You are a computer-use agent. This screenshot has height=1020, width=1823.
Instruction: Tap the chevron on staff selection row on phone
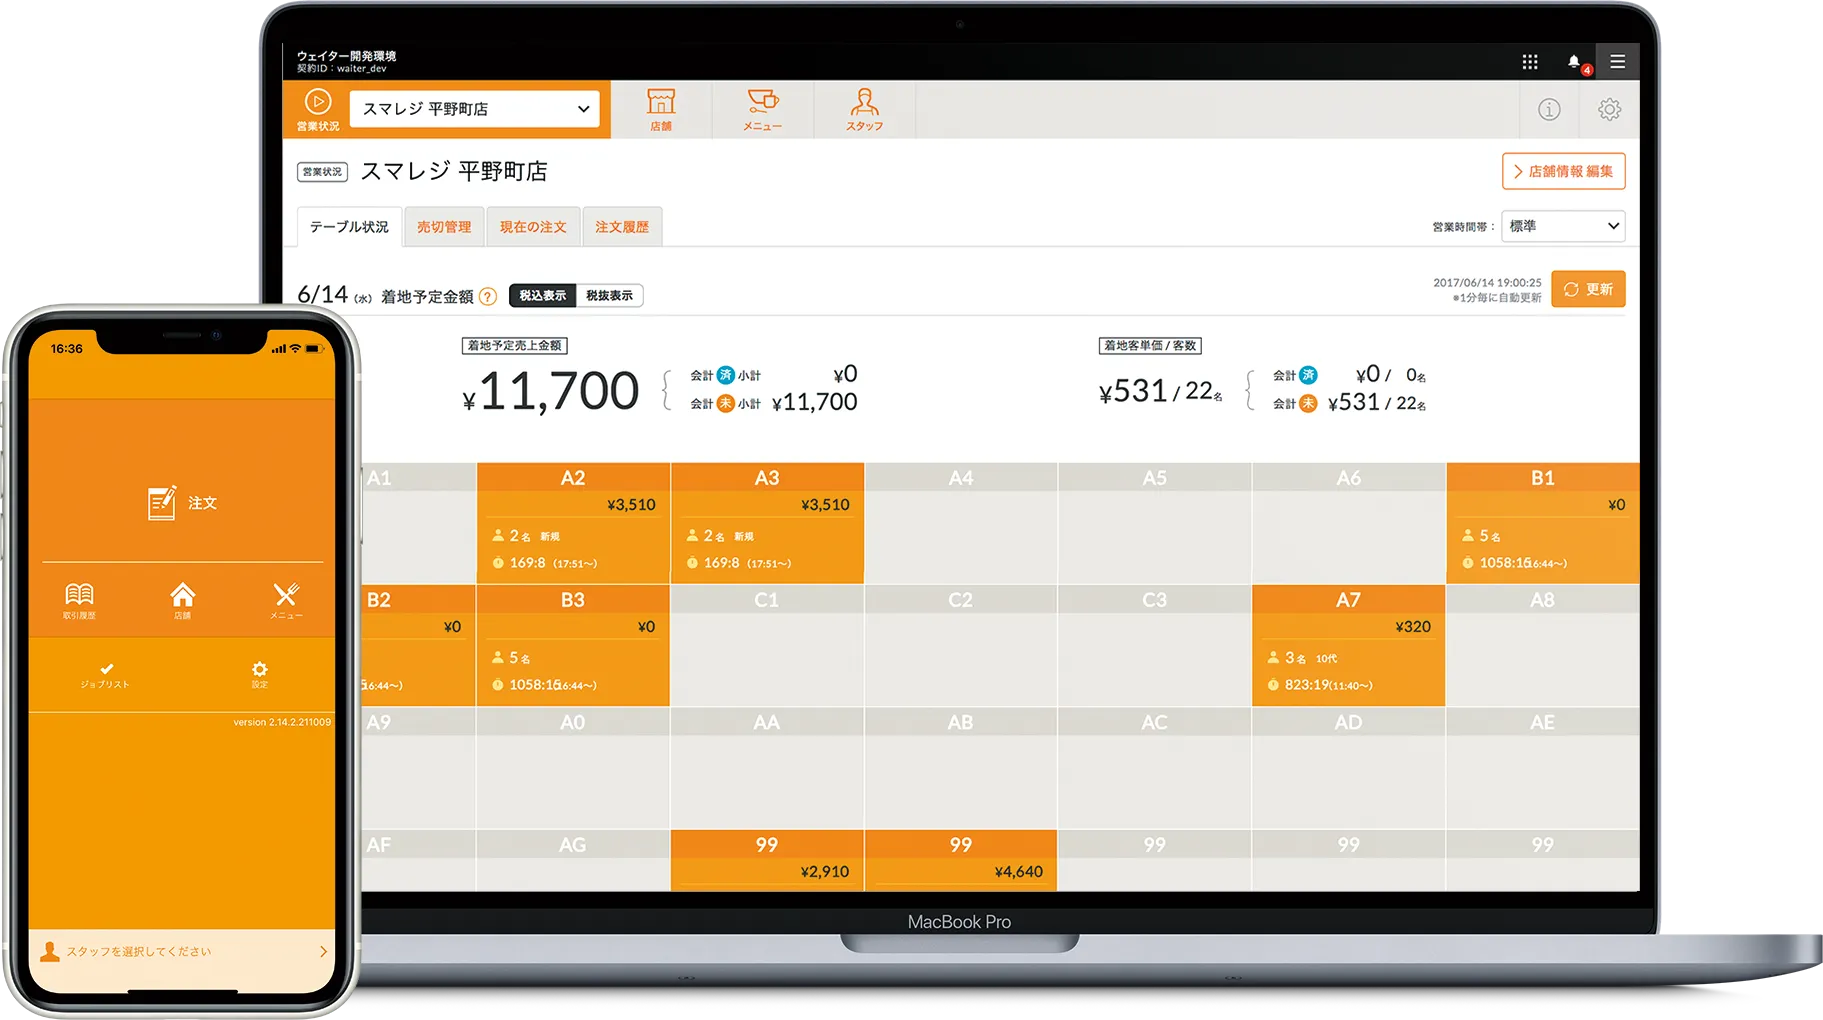click(x=323, y=951)
